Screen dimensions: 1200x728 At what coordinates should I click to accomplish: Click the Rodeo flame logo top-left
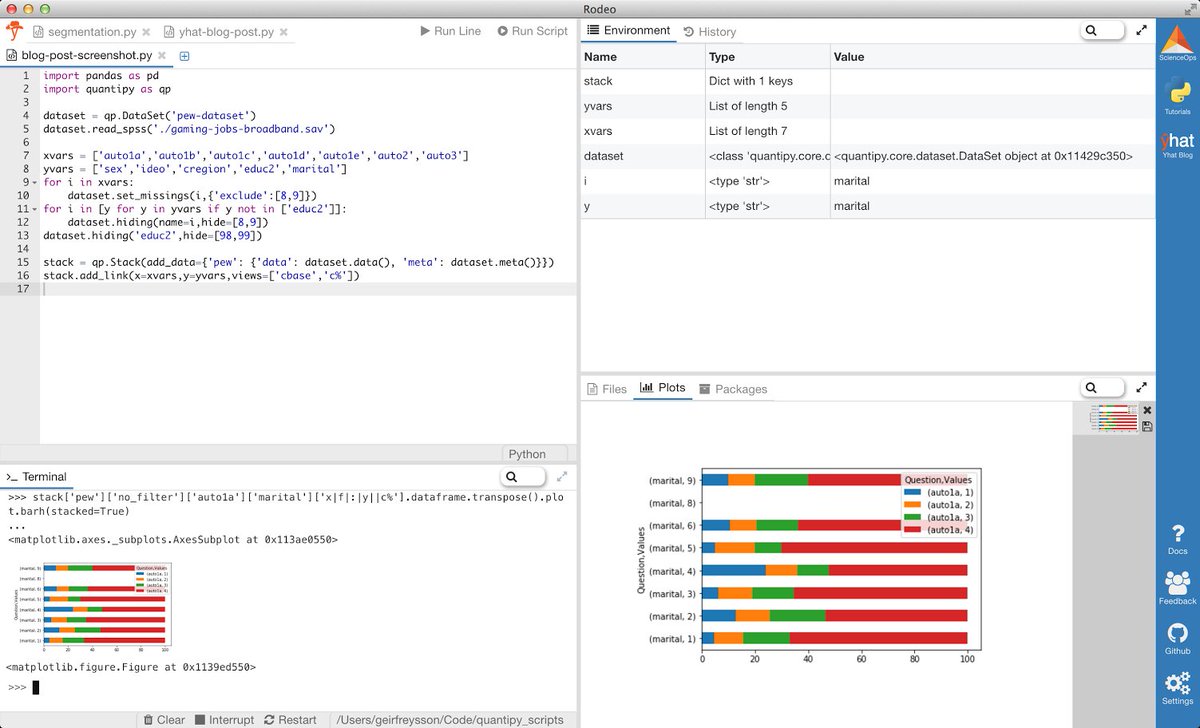pos(13,31)
